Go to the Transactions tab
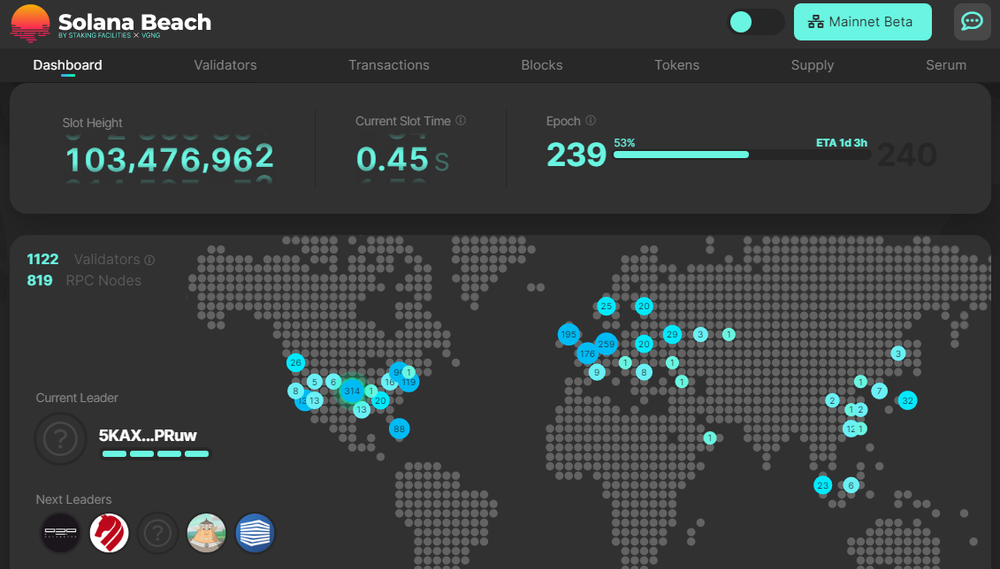 388,65
